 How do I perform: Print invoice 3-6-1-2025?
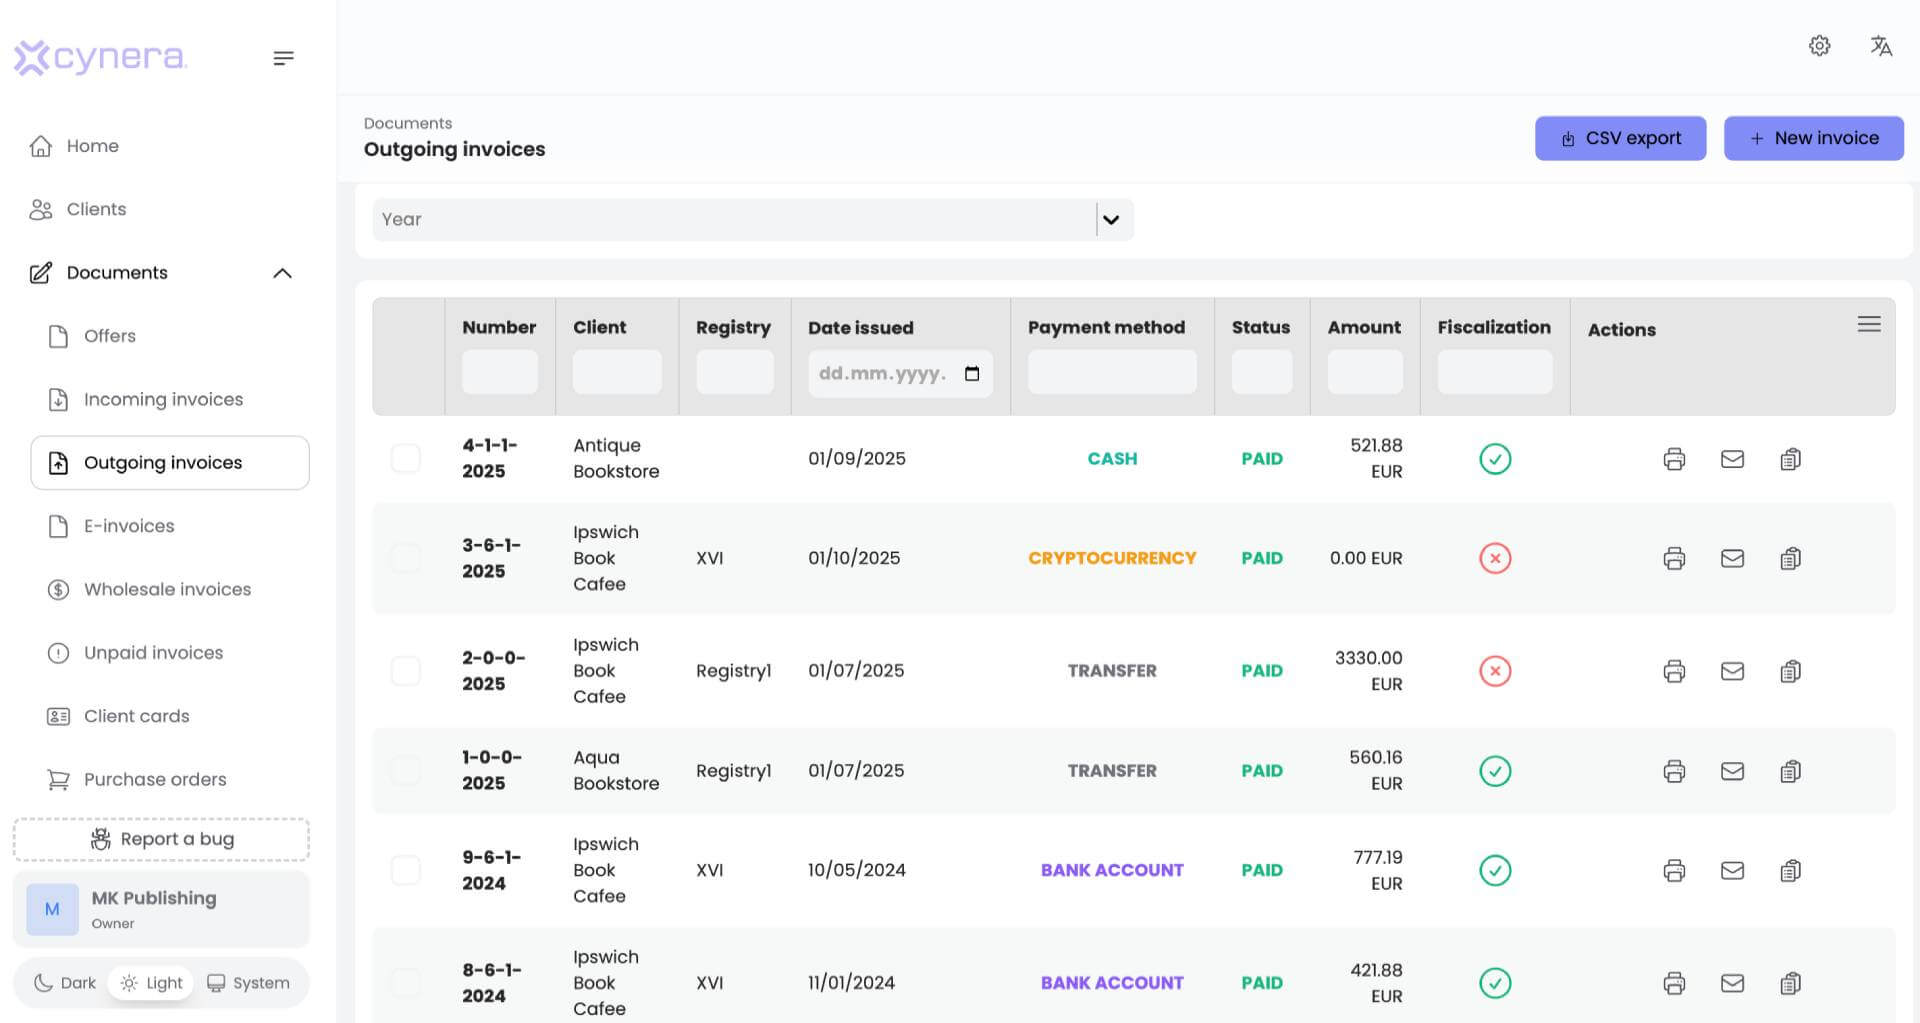pyautogui.click(x=1674, y=558)
